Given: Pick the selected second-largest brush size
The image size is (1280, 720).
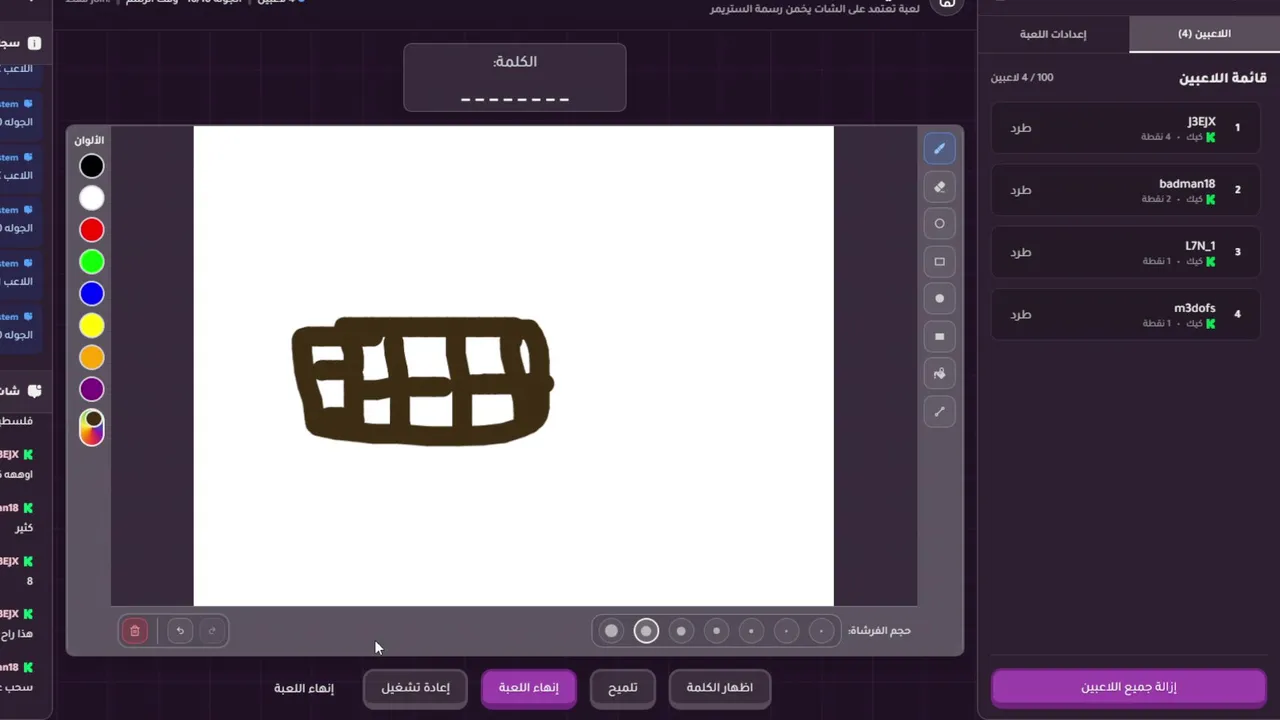Looking at the screenshot, I should pyautogui.click(x=646, y=631).
